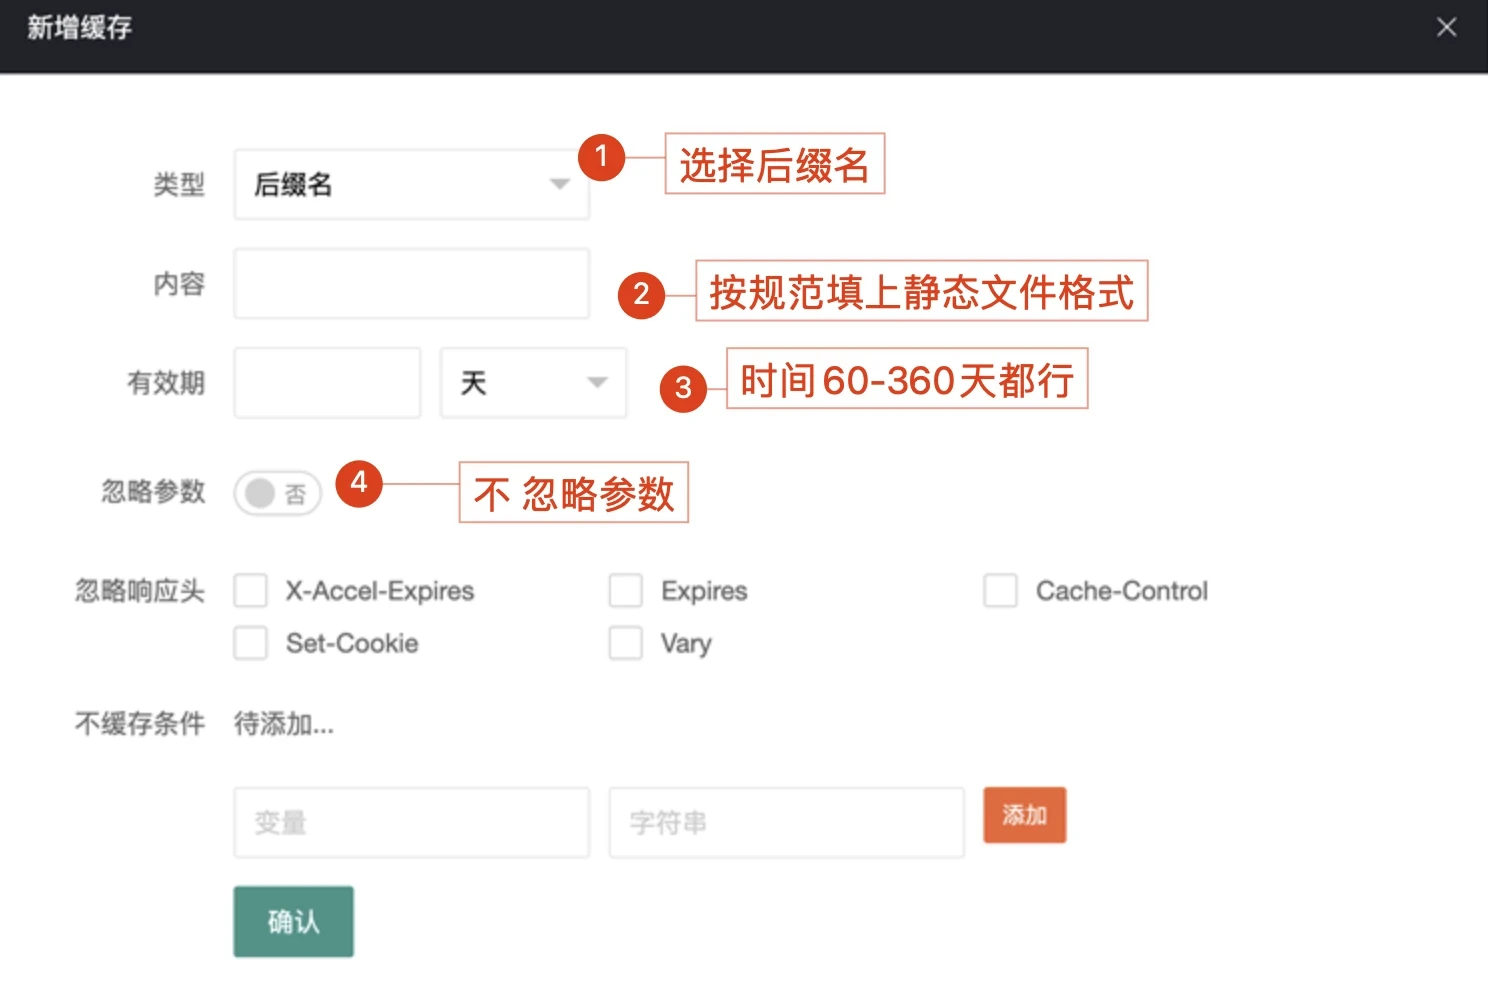The height and width of the screenshot is (998, 1488).
Task: Click the 有效期 number input field
Action: point(326,383)
